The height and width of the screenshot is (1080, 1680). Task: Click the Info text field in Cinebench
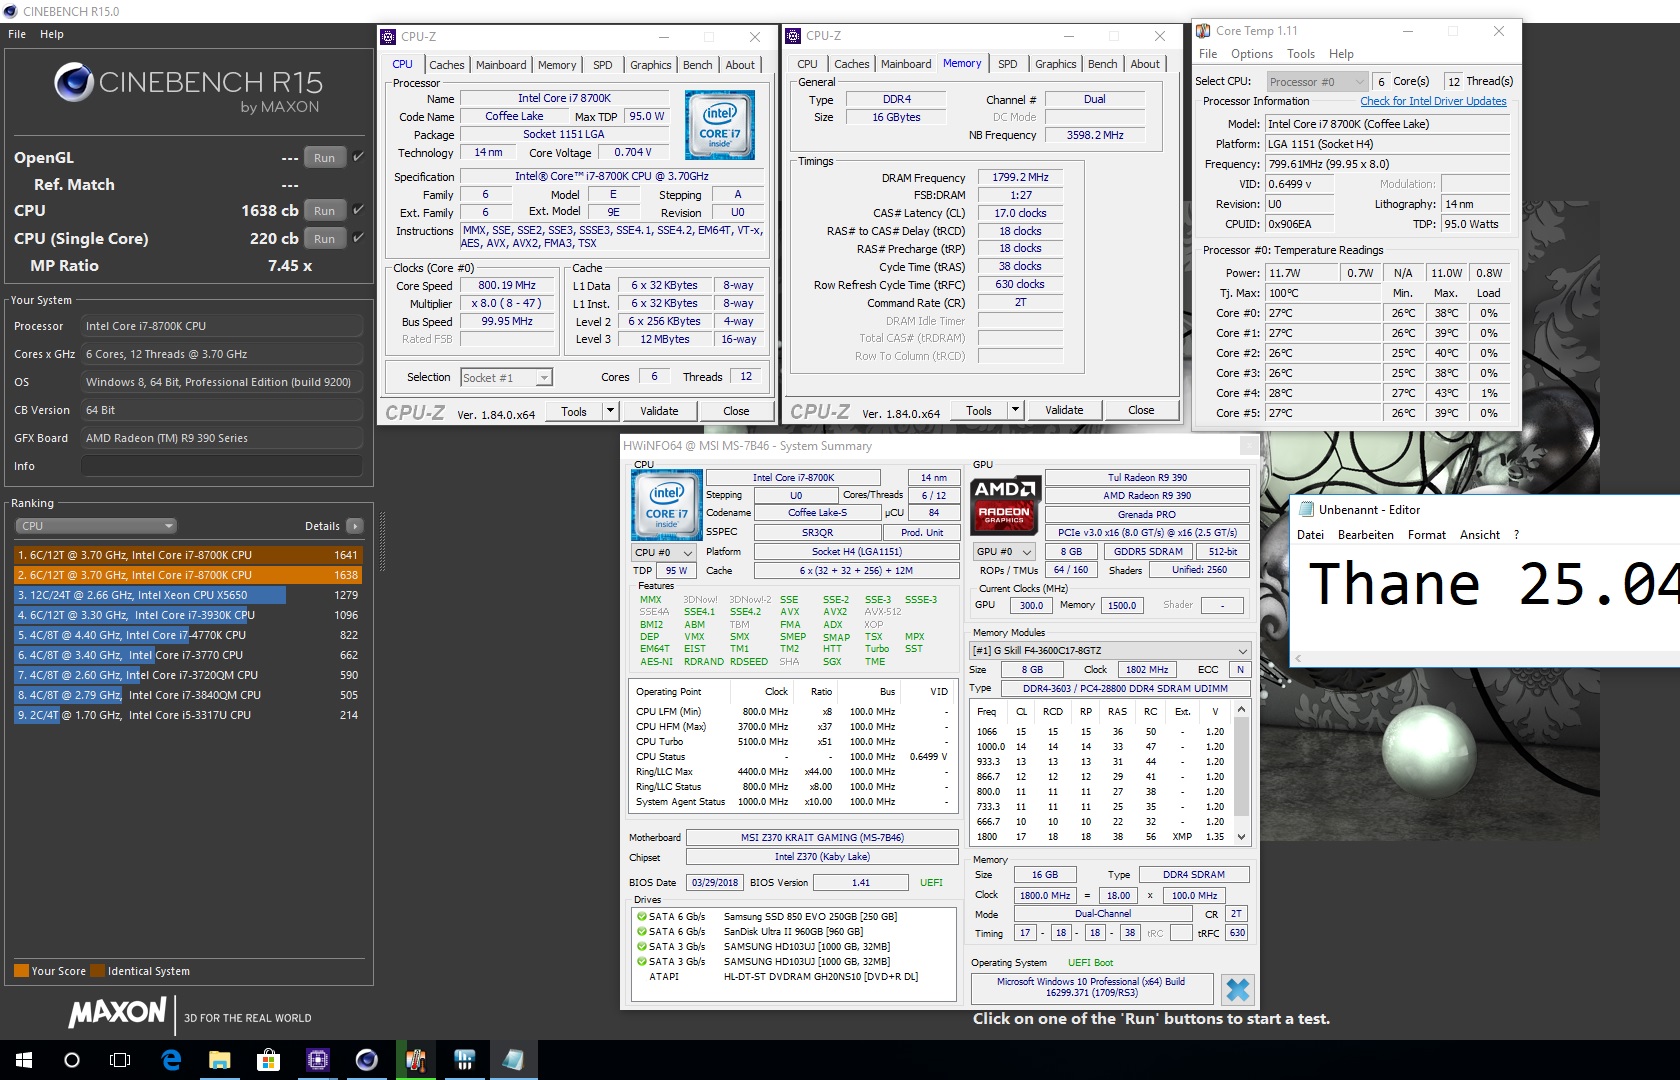click(222, 466)
